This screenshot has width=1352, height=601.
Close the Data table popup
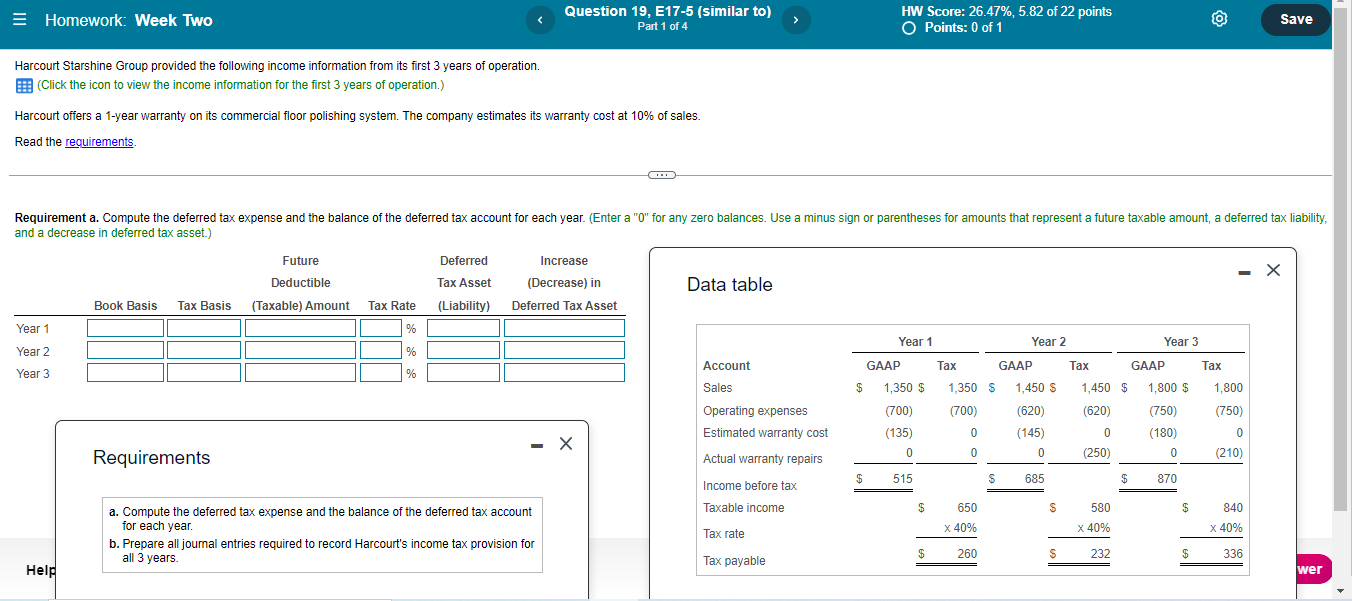1273,271
